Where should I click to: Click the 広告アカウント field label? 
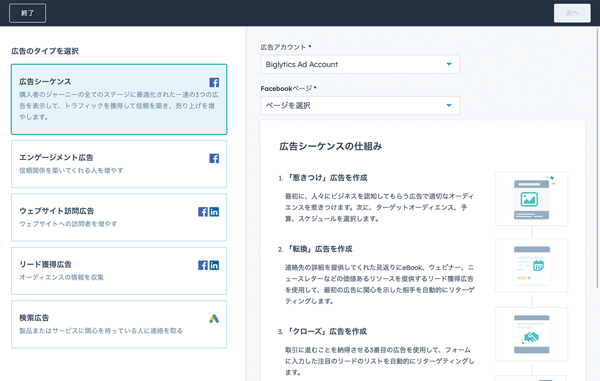tap(283, 47)
